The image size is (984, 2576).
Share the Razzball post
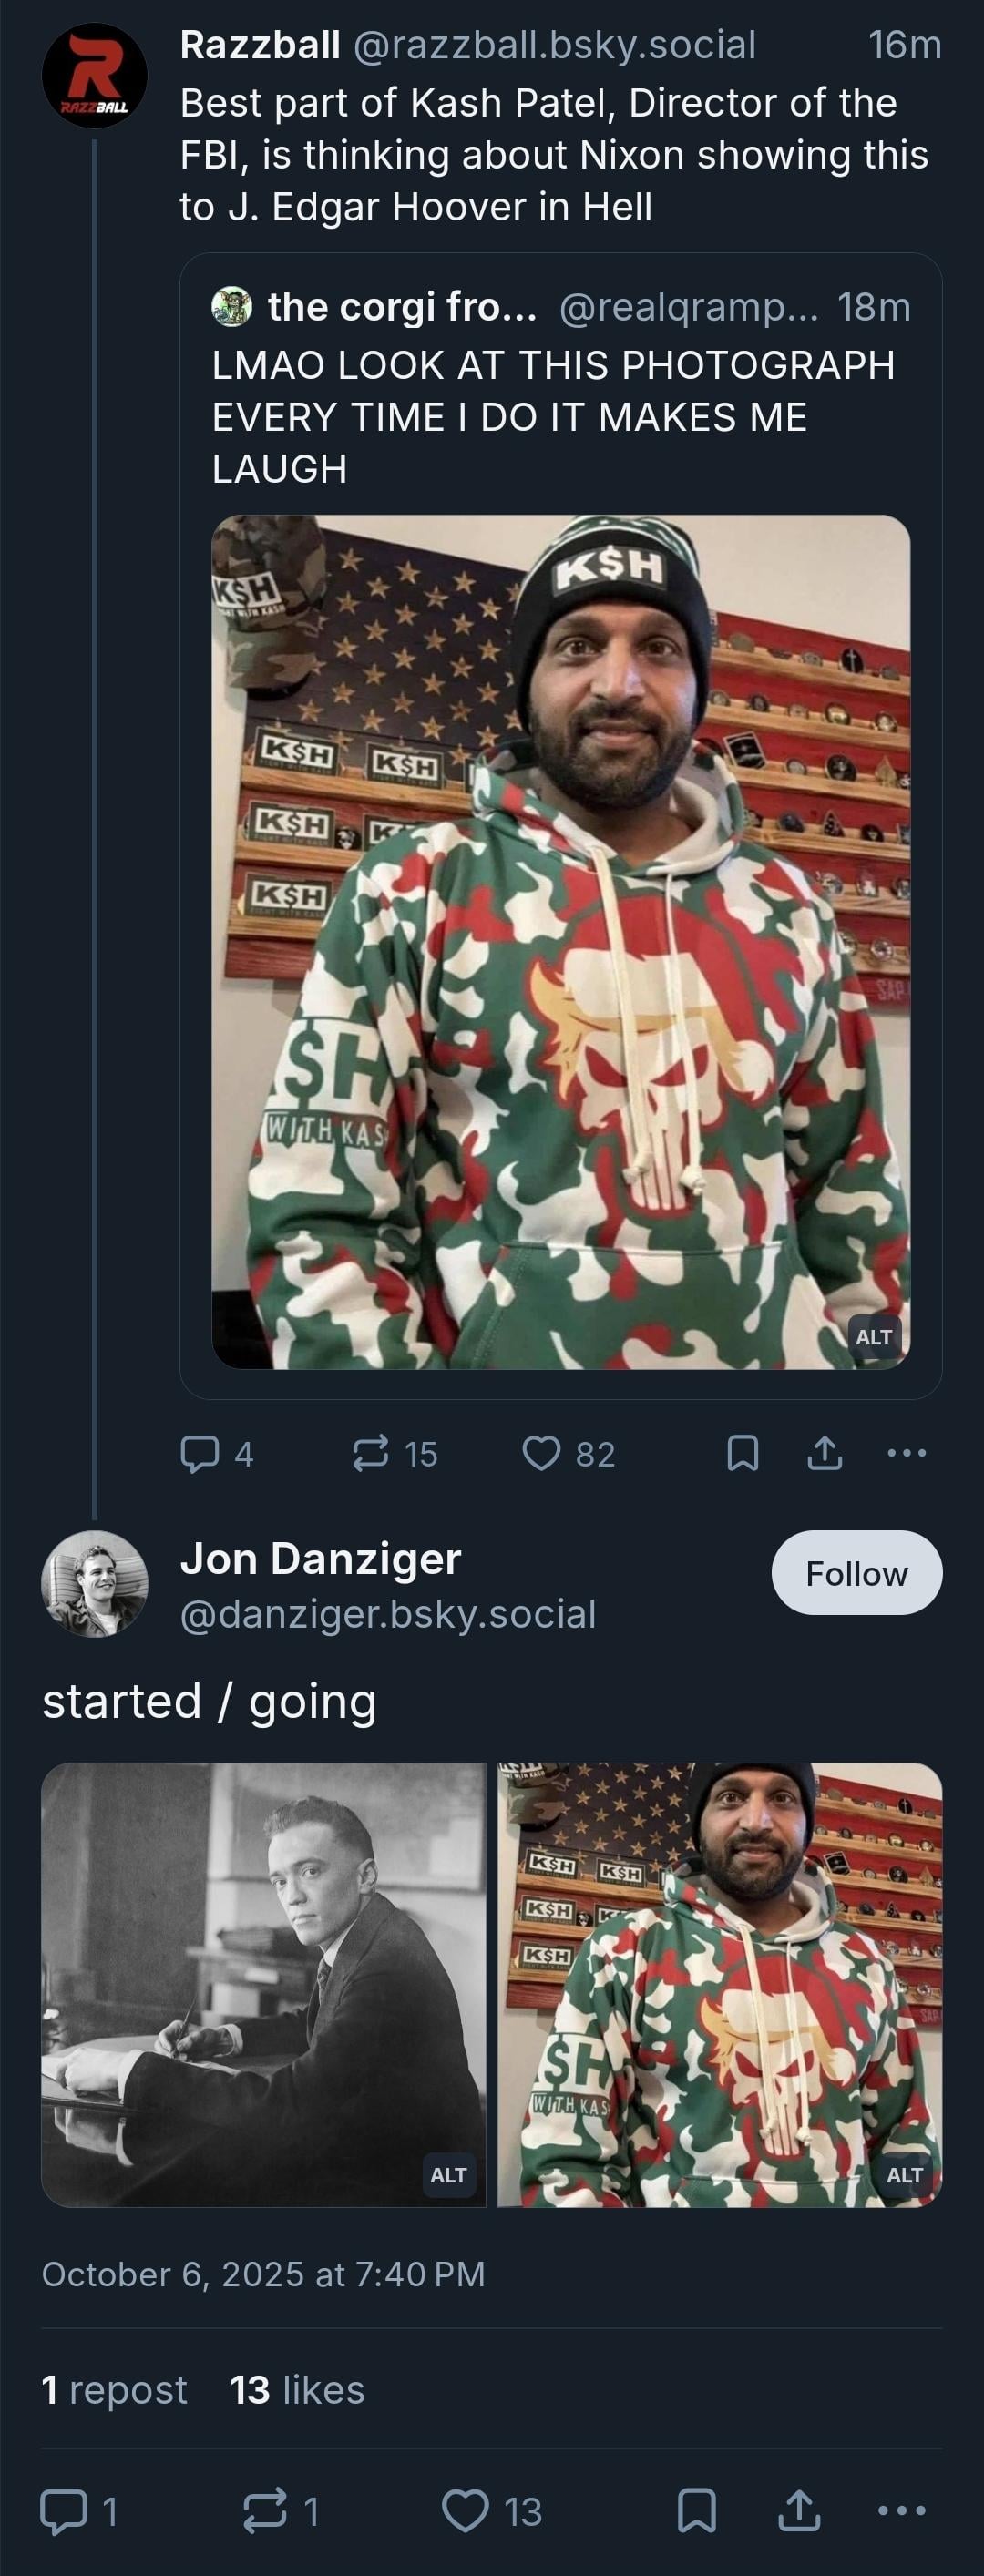coord(824,1453)
